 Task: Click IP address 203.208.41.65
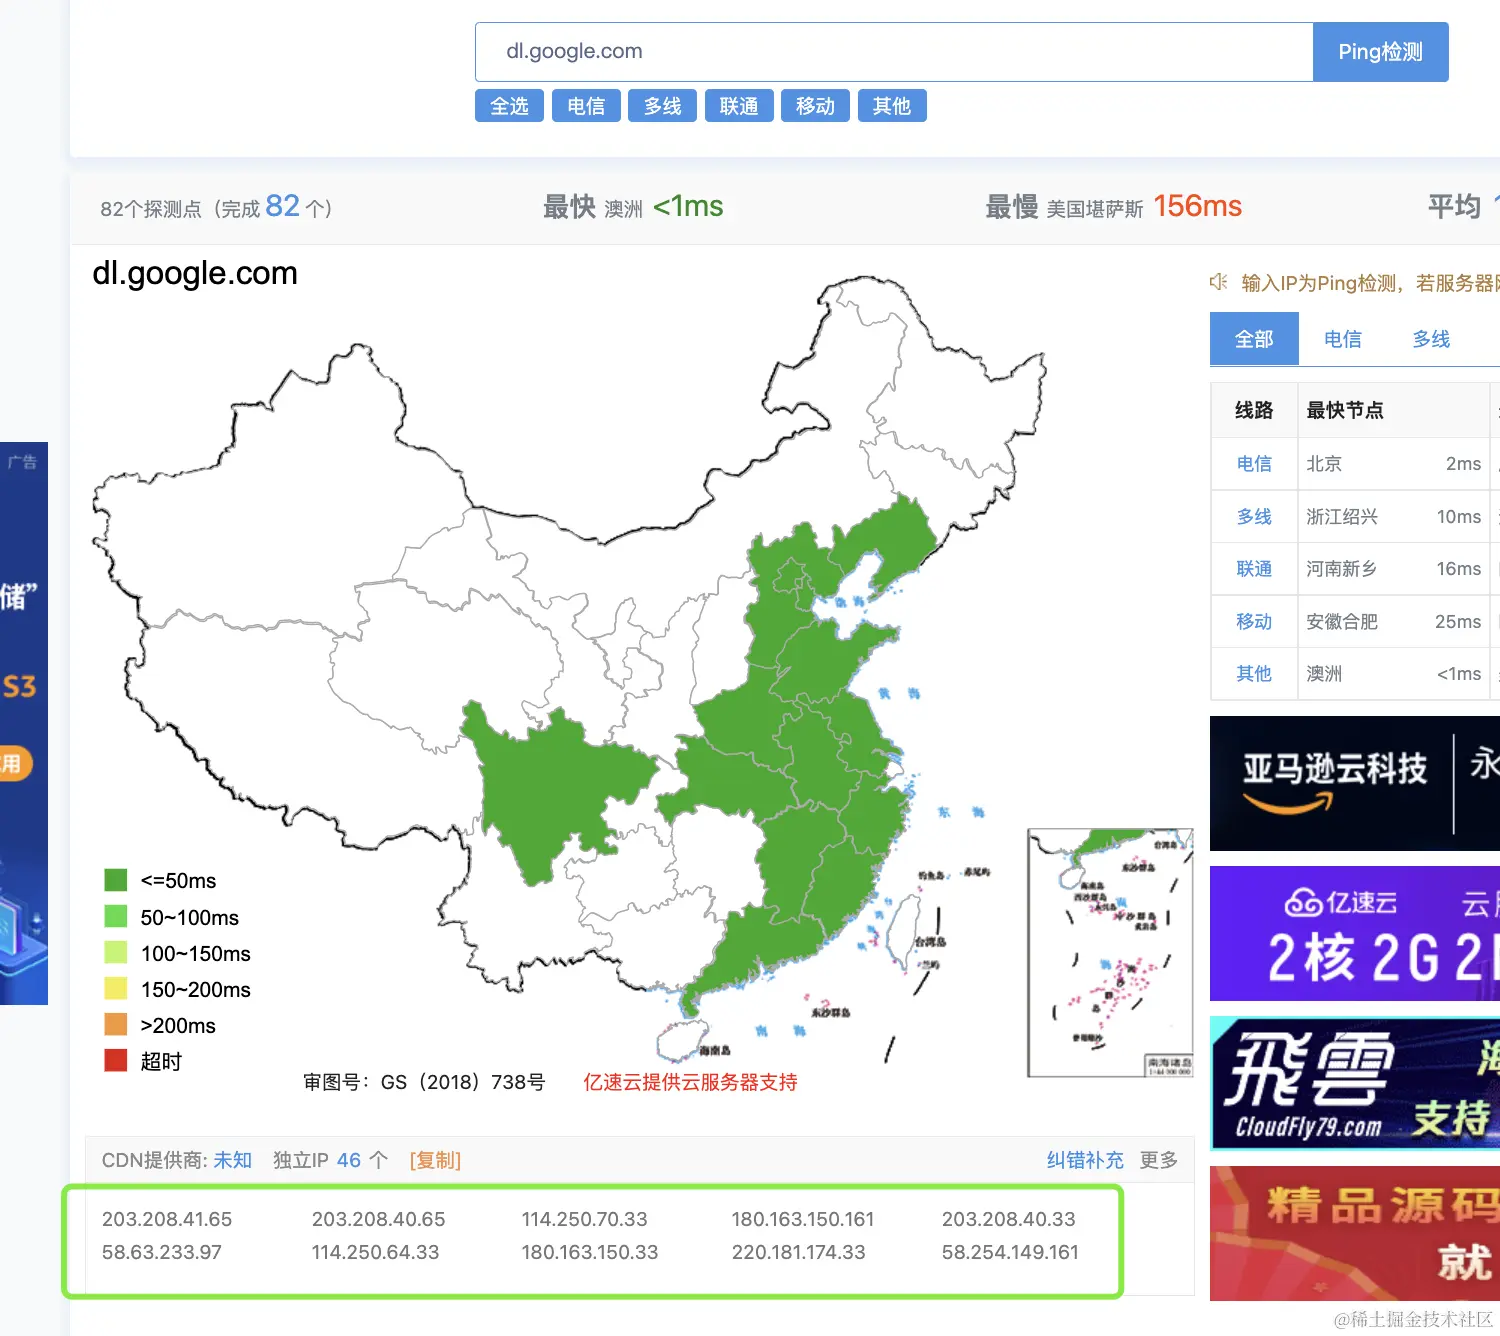point(167,1219)
